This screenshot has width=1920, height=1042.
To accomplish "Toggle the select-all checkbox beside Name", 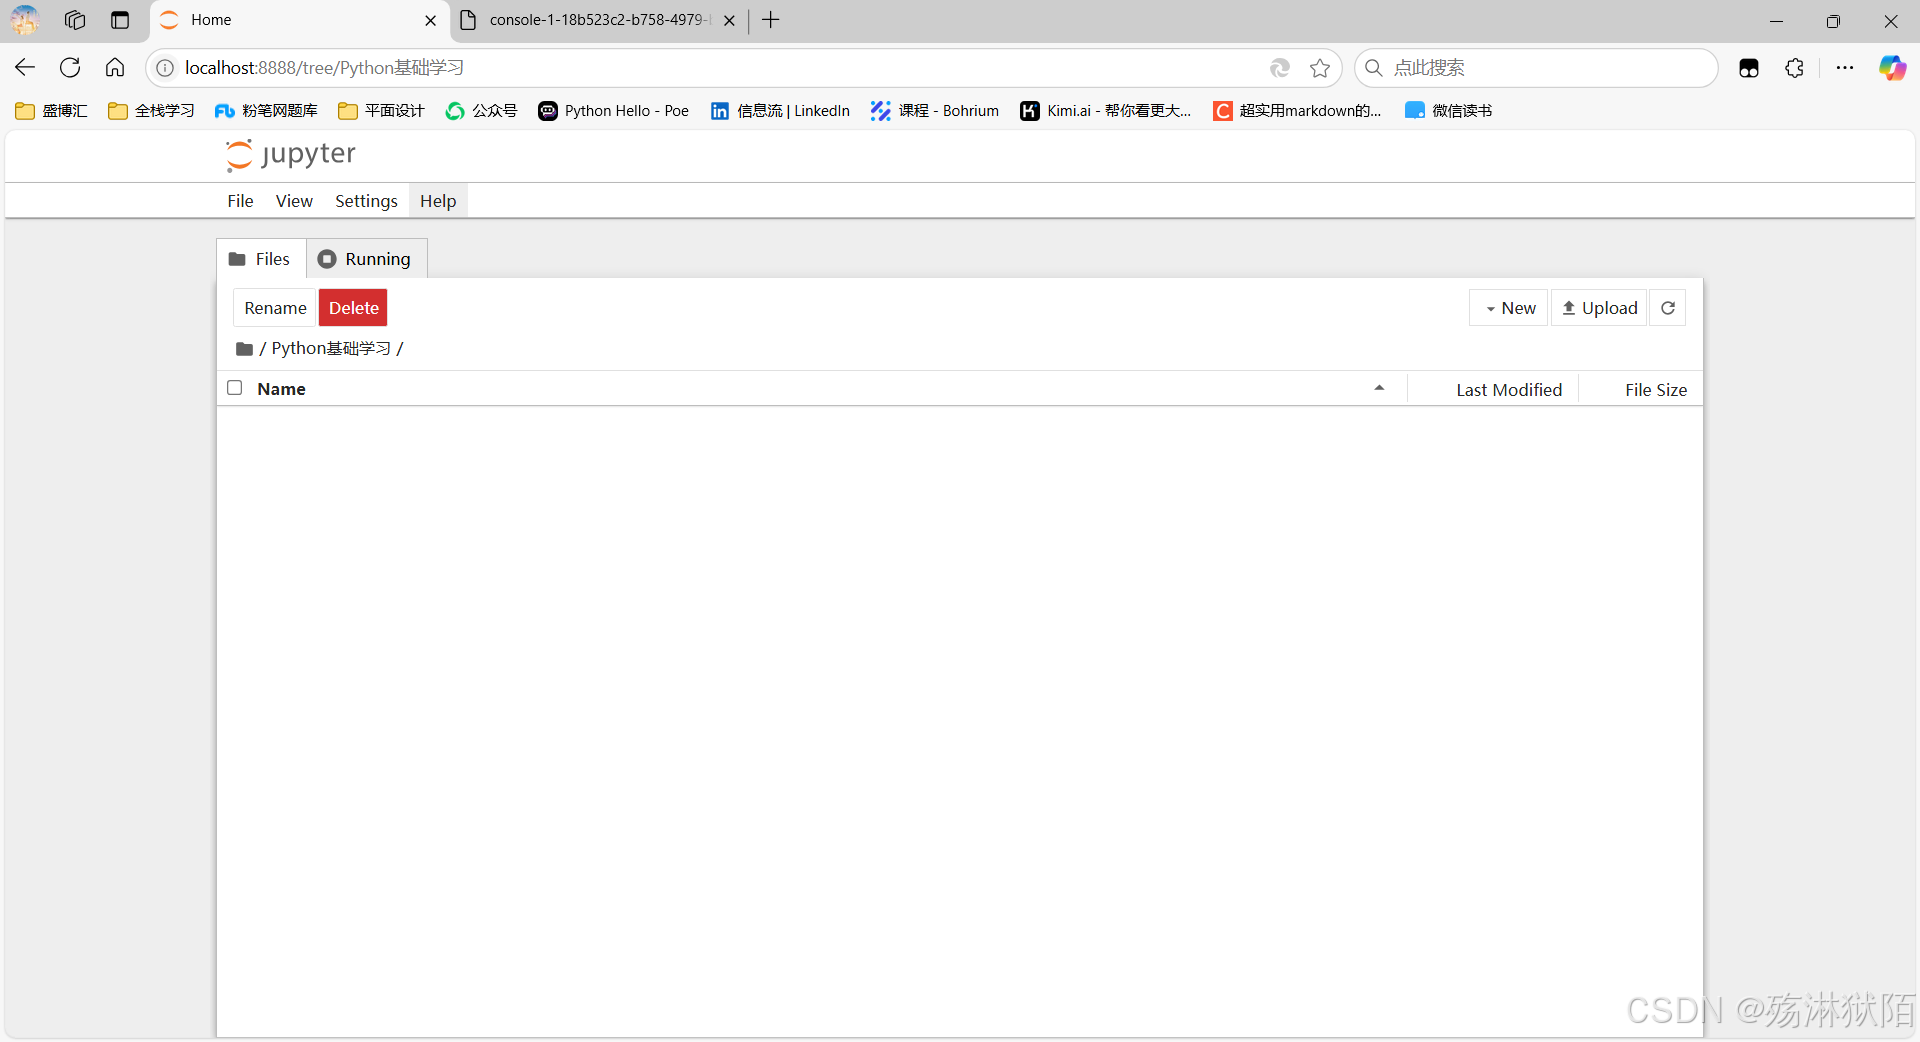I will pos(235,388).
